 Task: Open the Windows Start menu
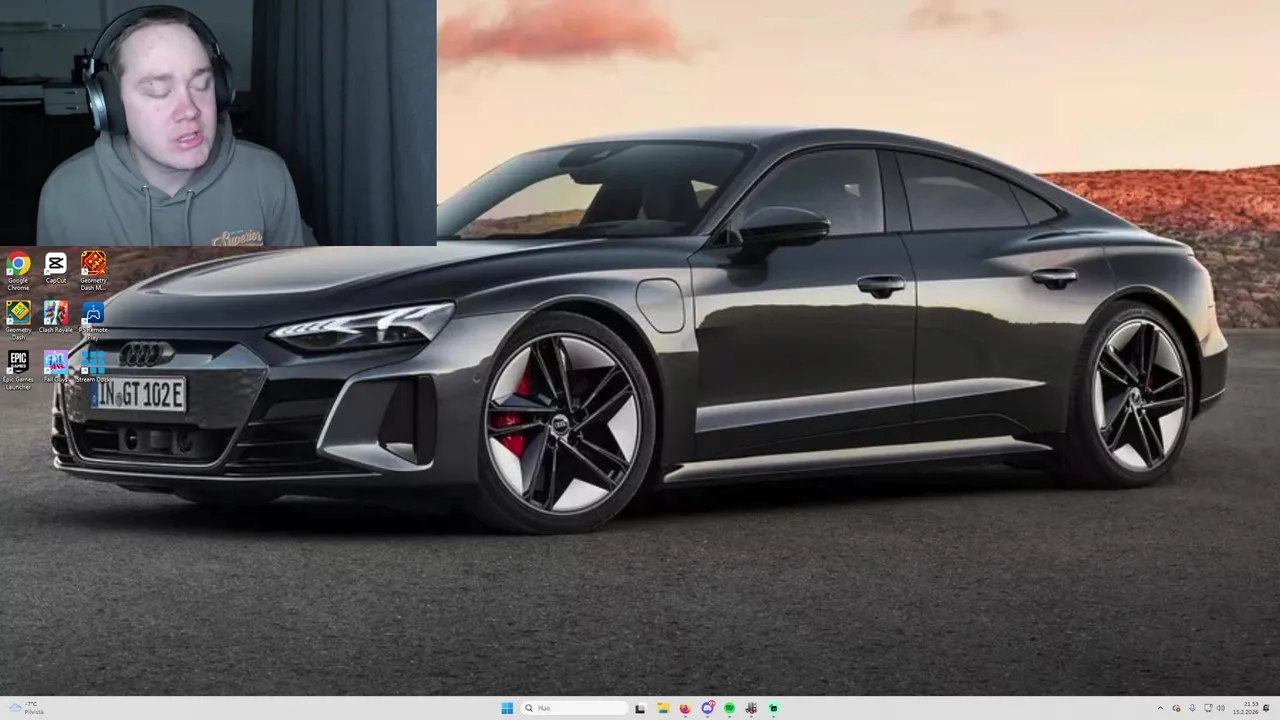click(507, 708)
